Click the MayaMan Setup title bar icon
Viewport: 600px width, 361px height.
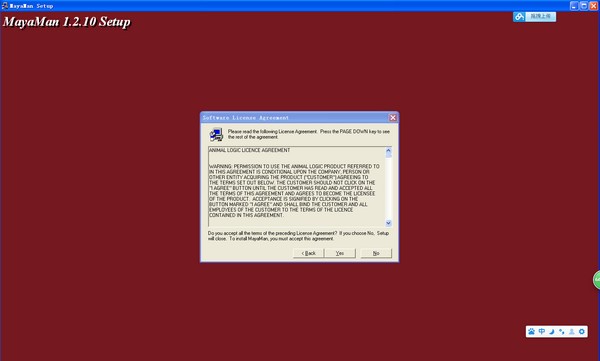point(5,6)
